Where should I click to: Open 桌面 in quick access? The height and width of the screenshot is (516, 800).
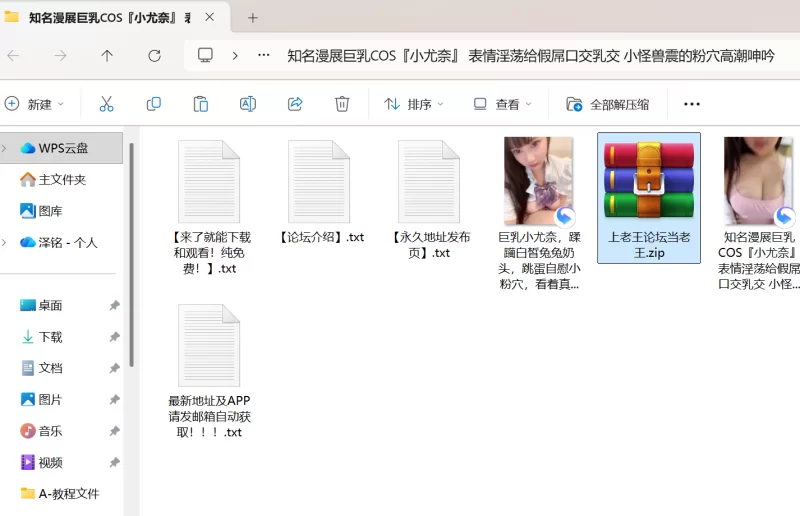[41, 305]
